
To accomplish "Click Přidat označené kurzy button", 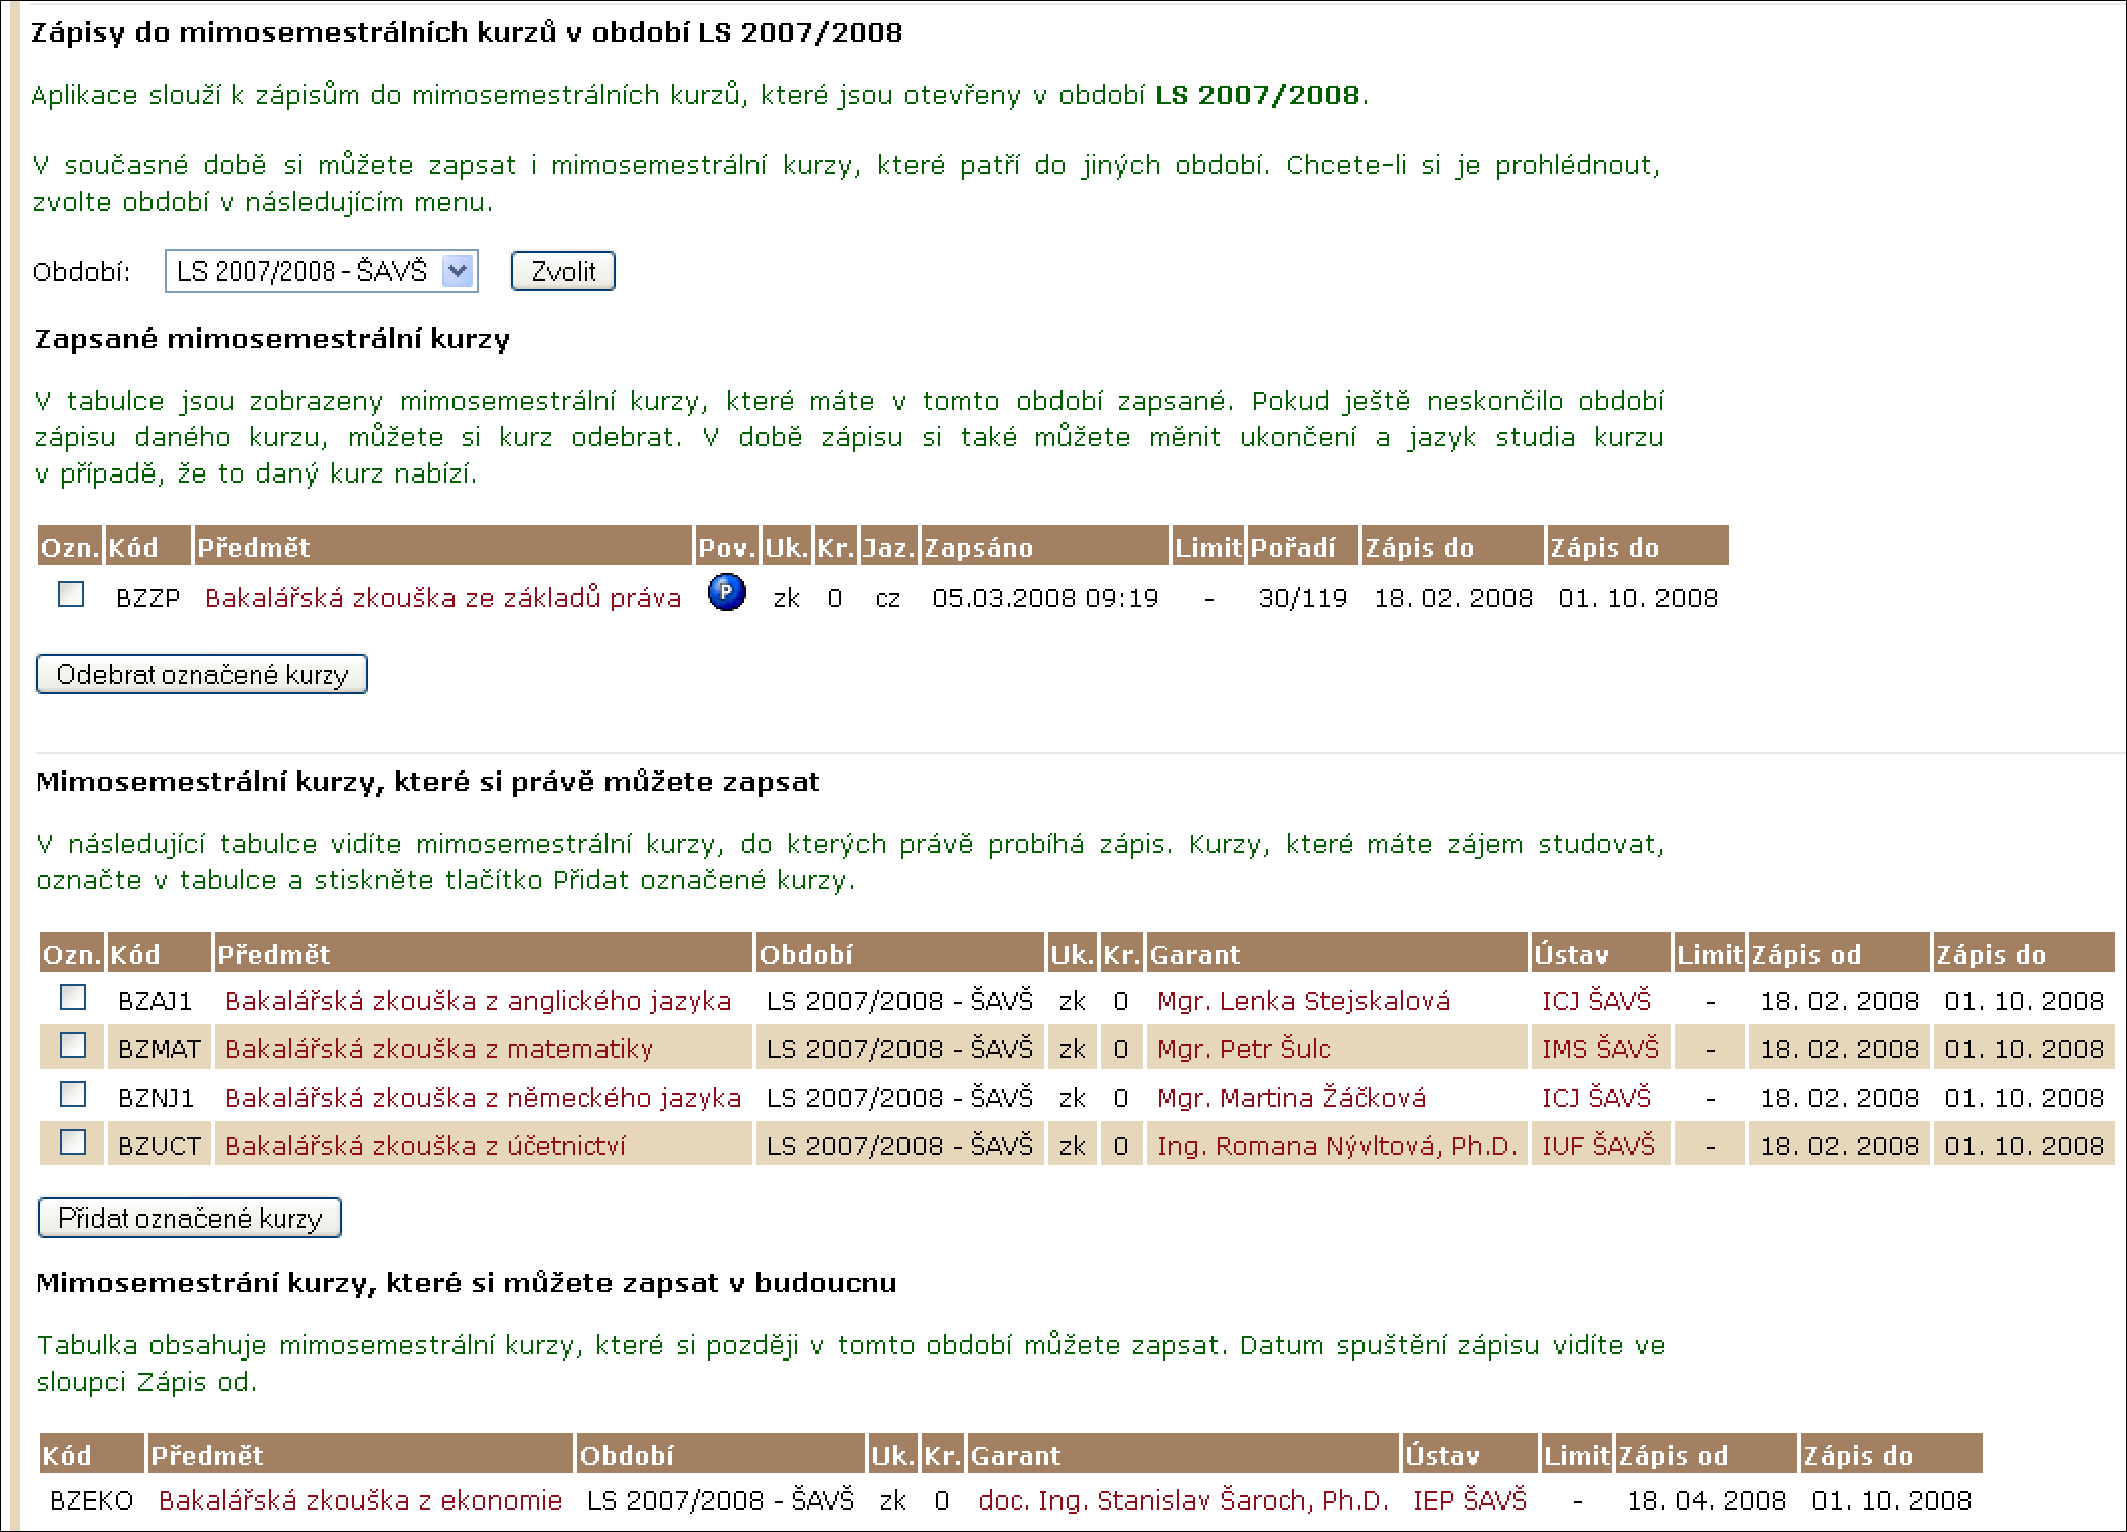I will tap(192, 1220).
